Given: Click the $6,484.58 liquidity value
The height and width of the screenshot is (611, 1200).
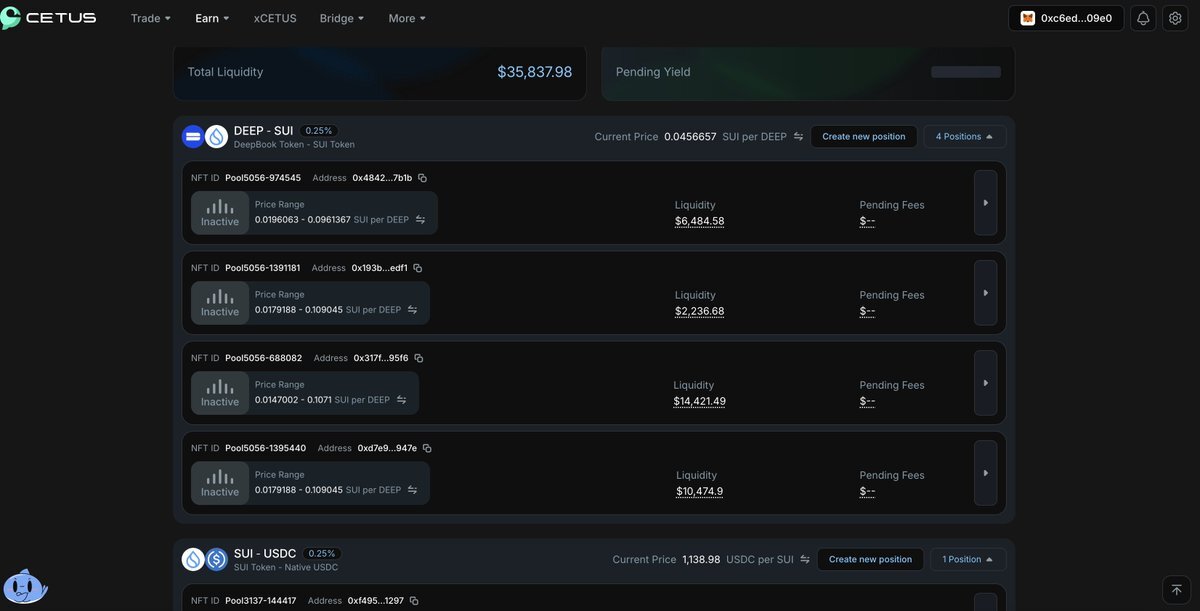Looking at the screenshot, I should pyautogui.click(x=699, y=221).
